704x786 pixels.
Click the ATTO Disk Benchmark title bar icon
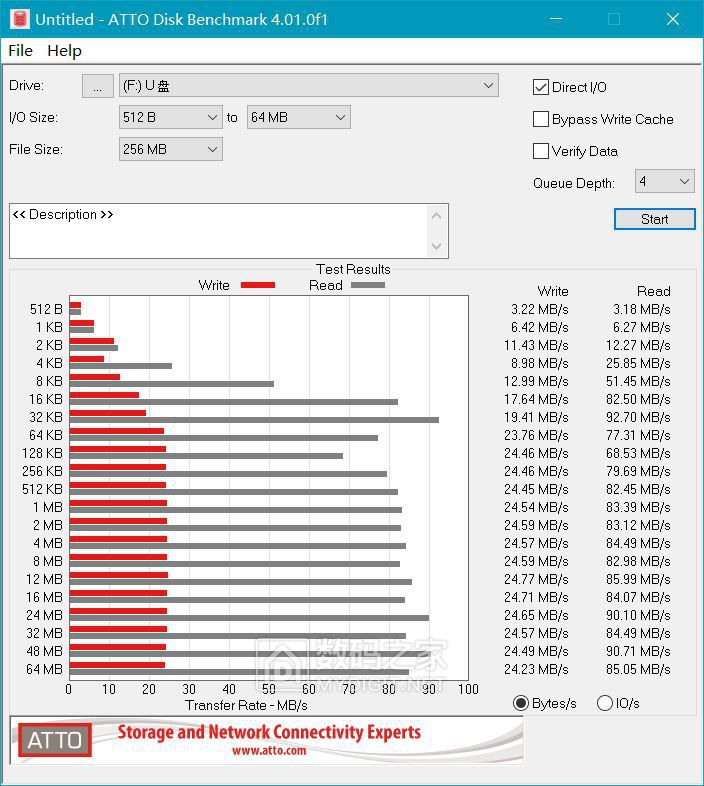[x=20, y=19]
